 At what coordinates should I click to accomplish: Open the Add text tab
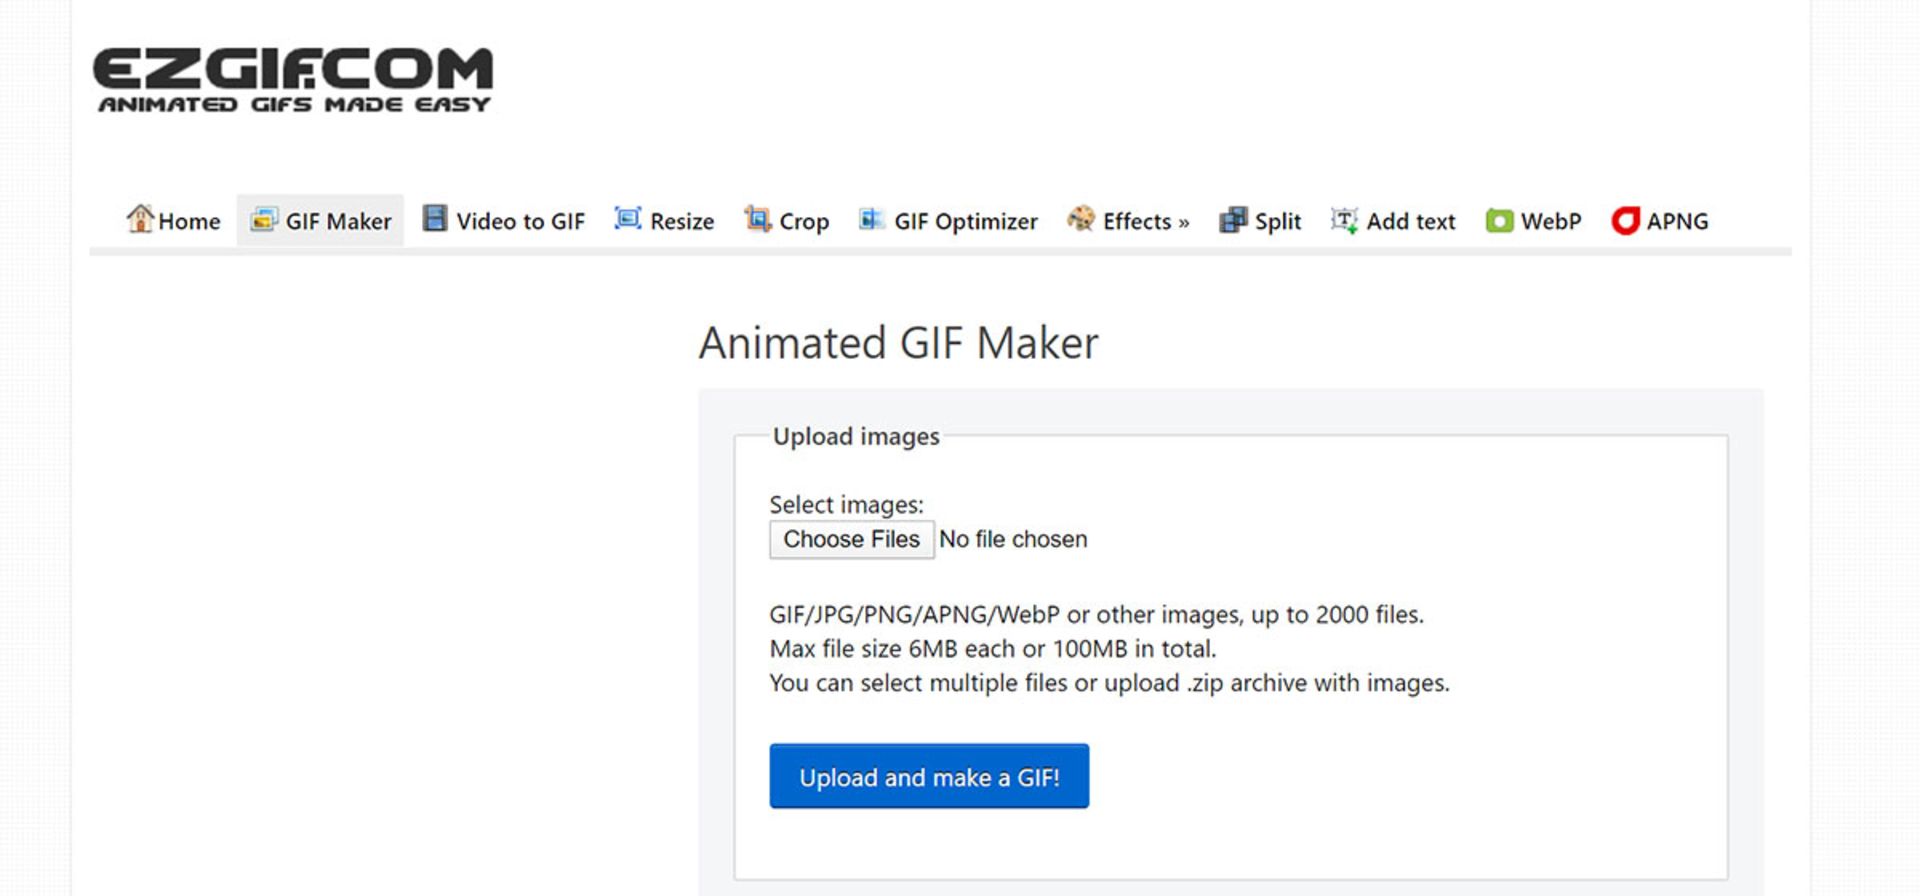click(x=1410, y=222)
